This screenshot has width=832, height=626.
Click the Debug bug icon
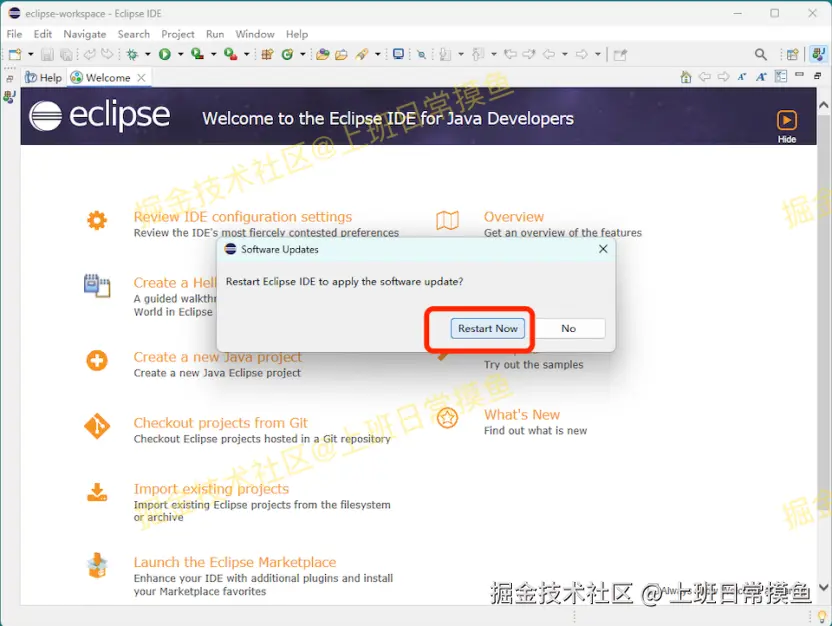132,54
